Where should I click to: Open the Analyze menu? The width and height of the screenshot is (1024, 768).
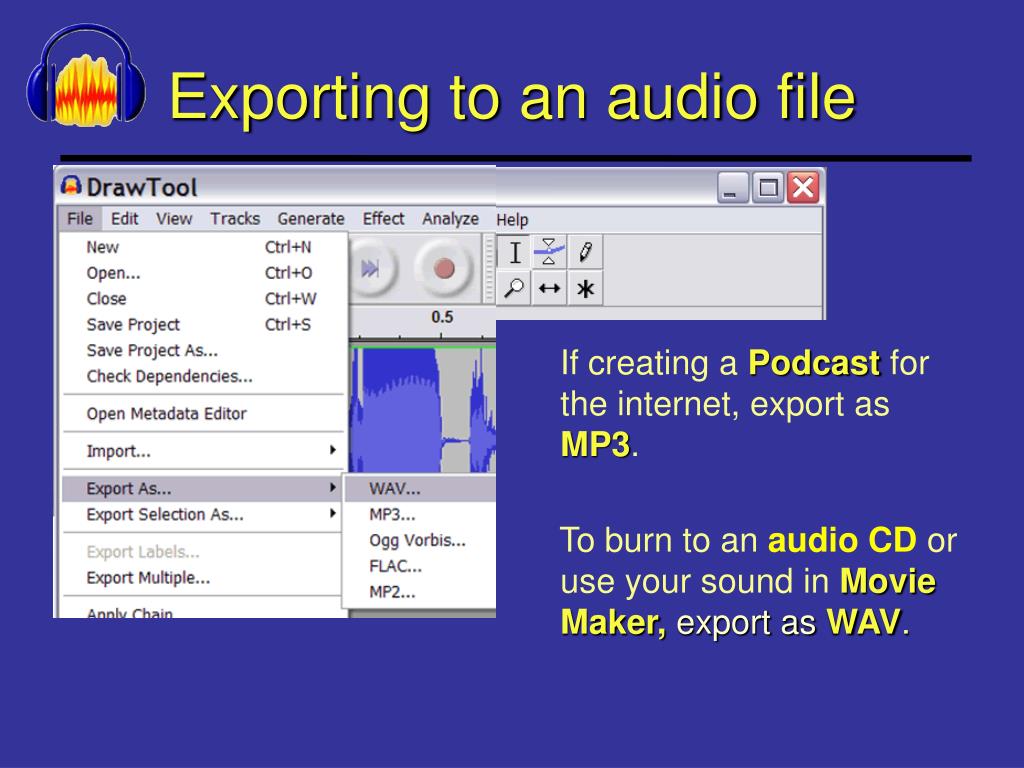pyautogui.click(x=450, y=219)
